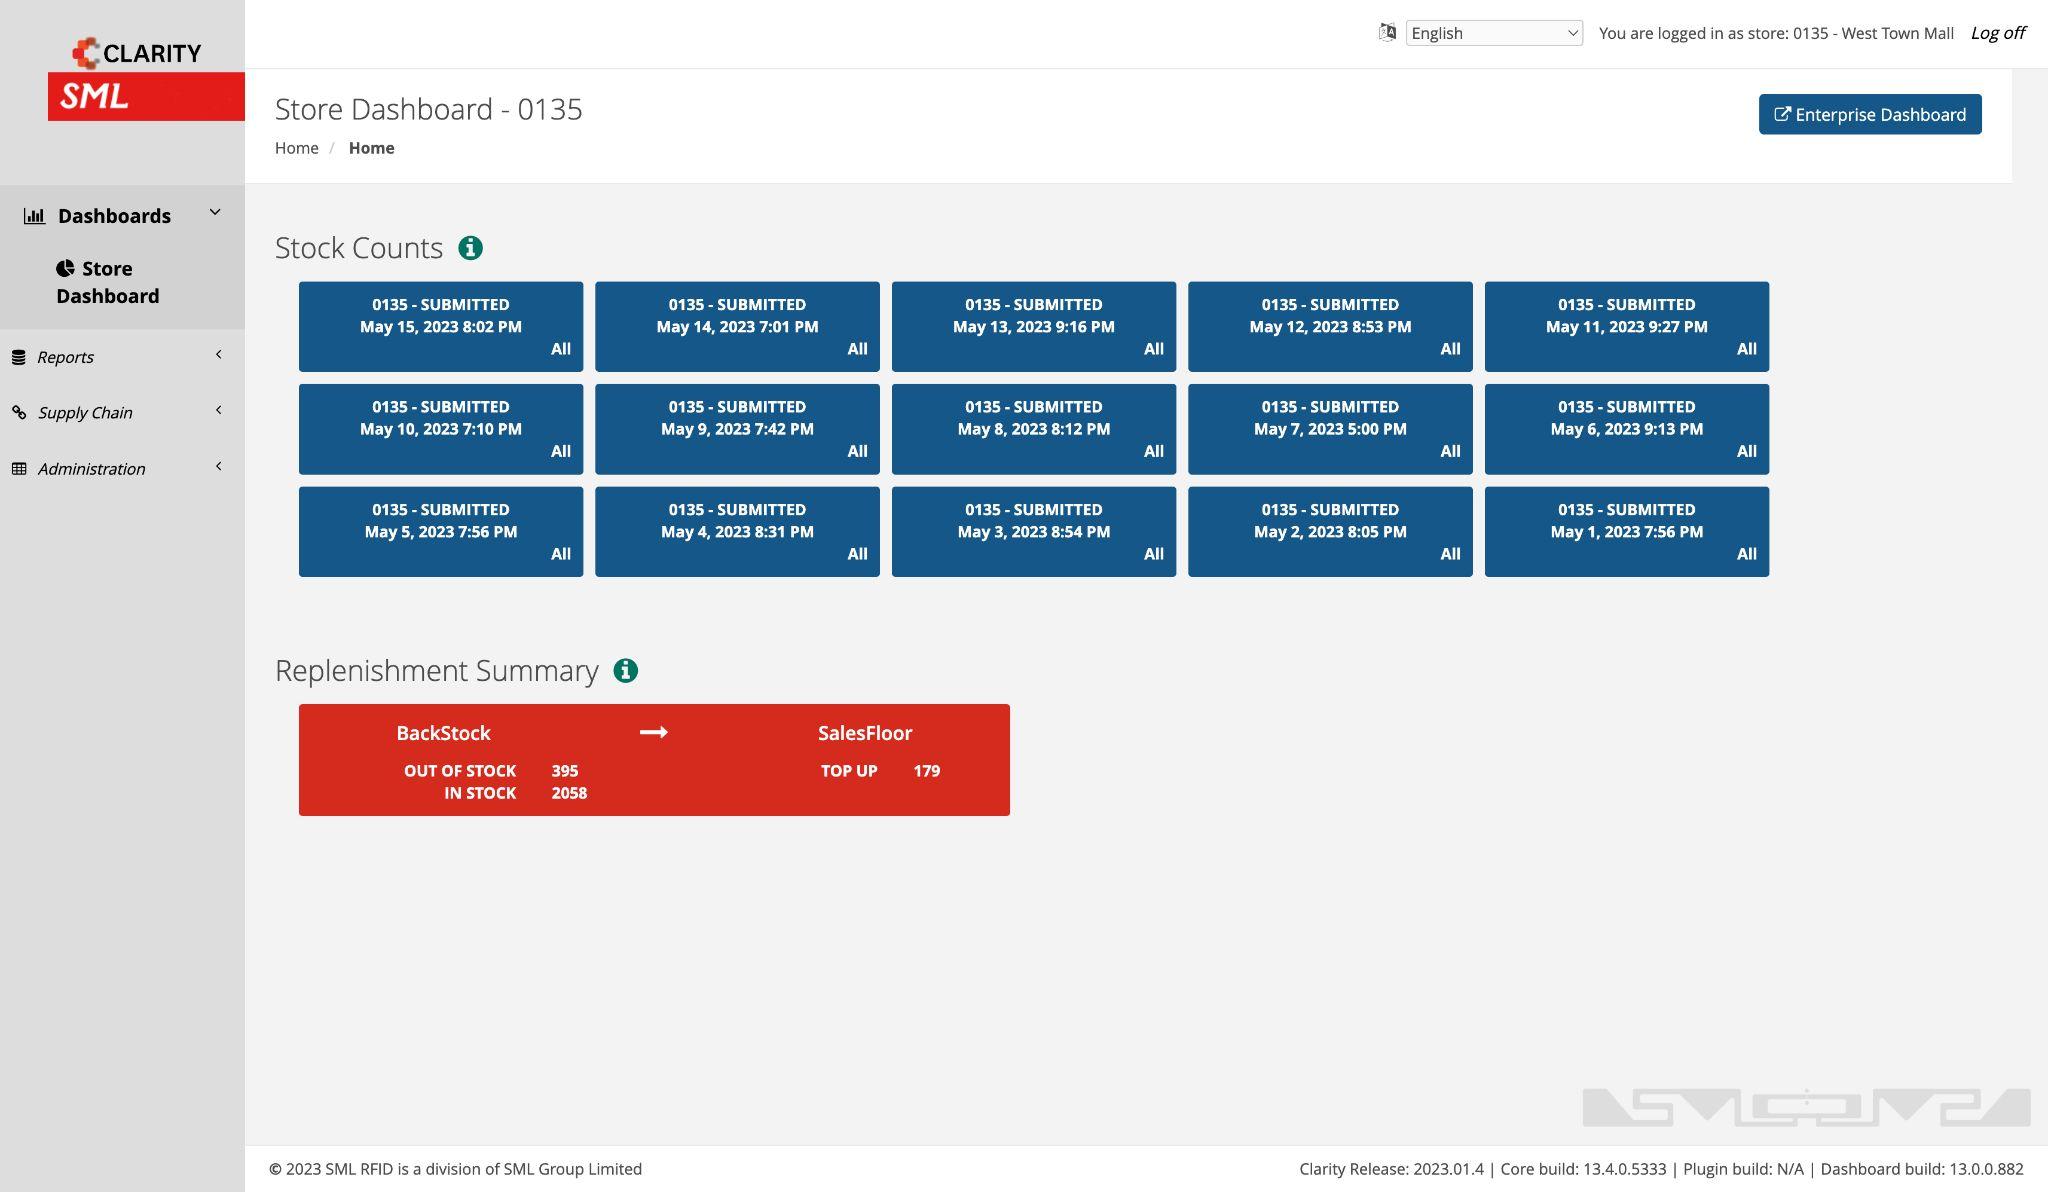
Task: Click the Replenishment Summary info icon
Action: coord(625,671)
